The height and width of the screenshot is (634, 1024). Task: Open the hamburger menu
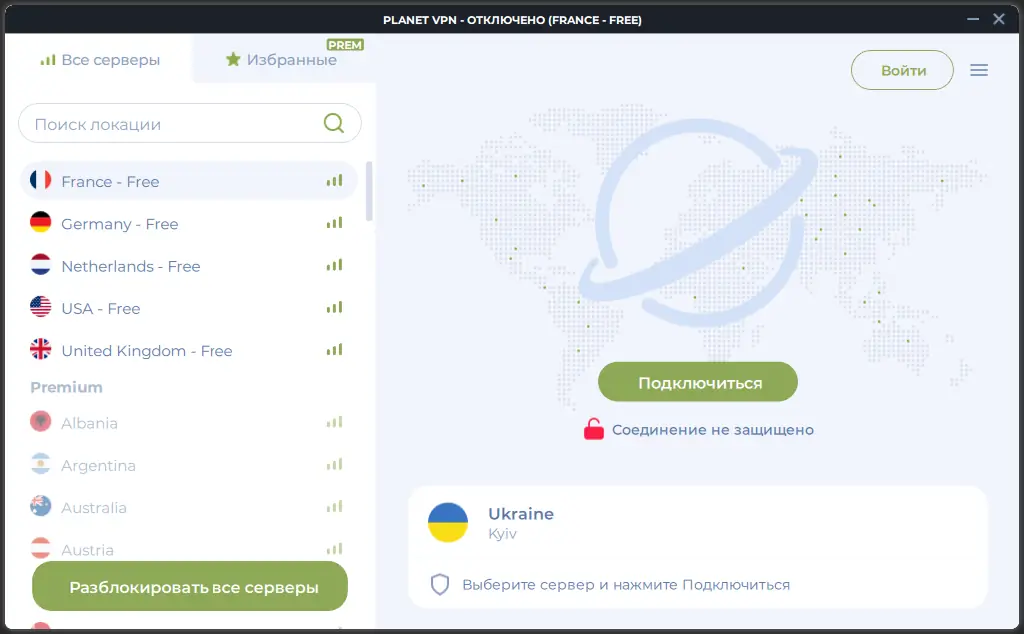[978, 70]
